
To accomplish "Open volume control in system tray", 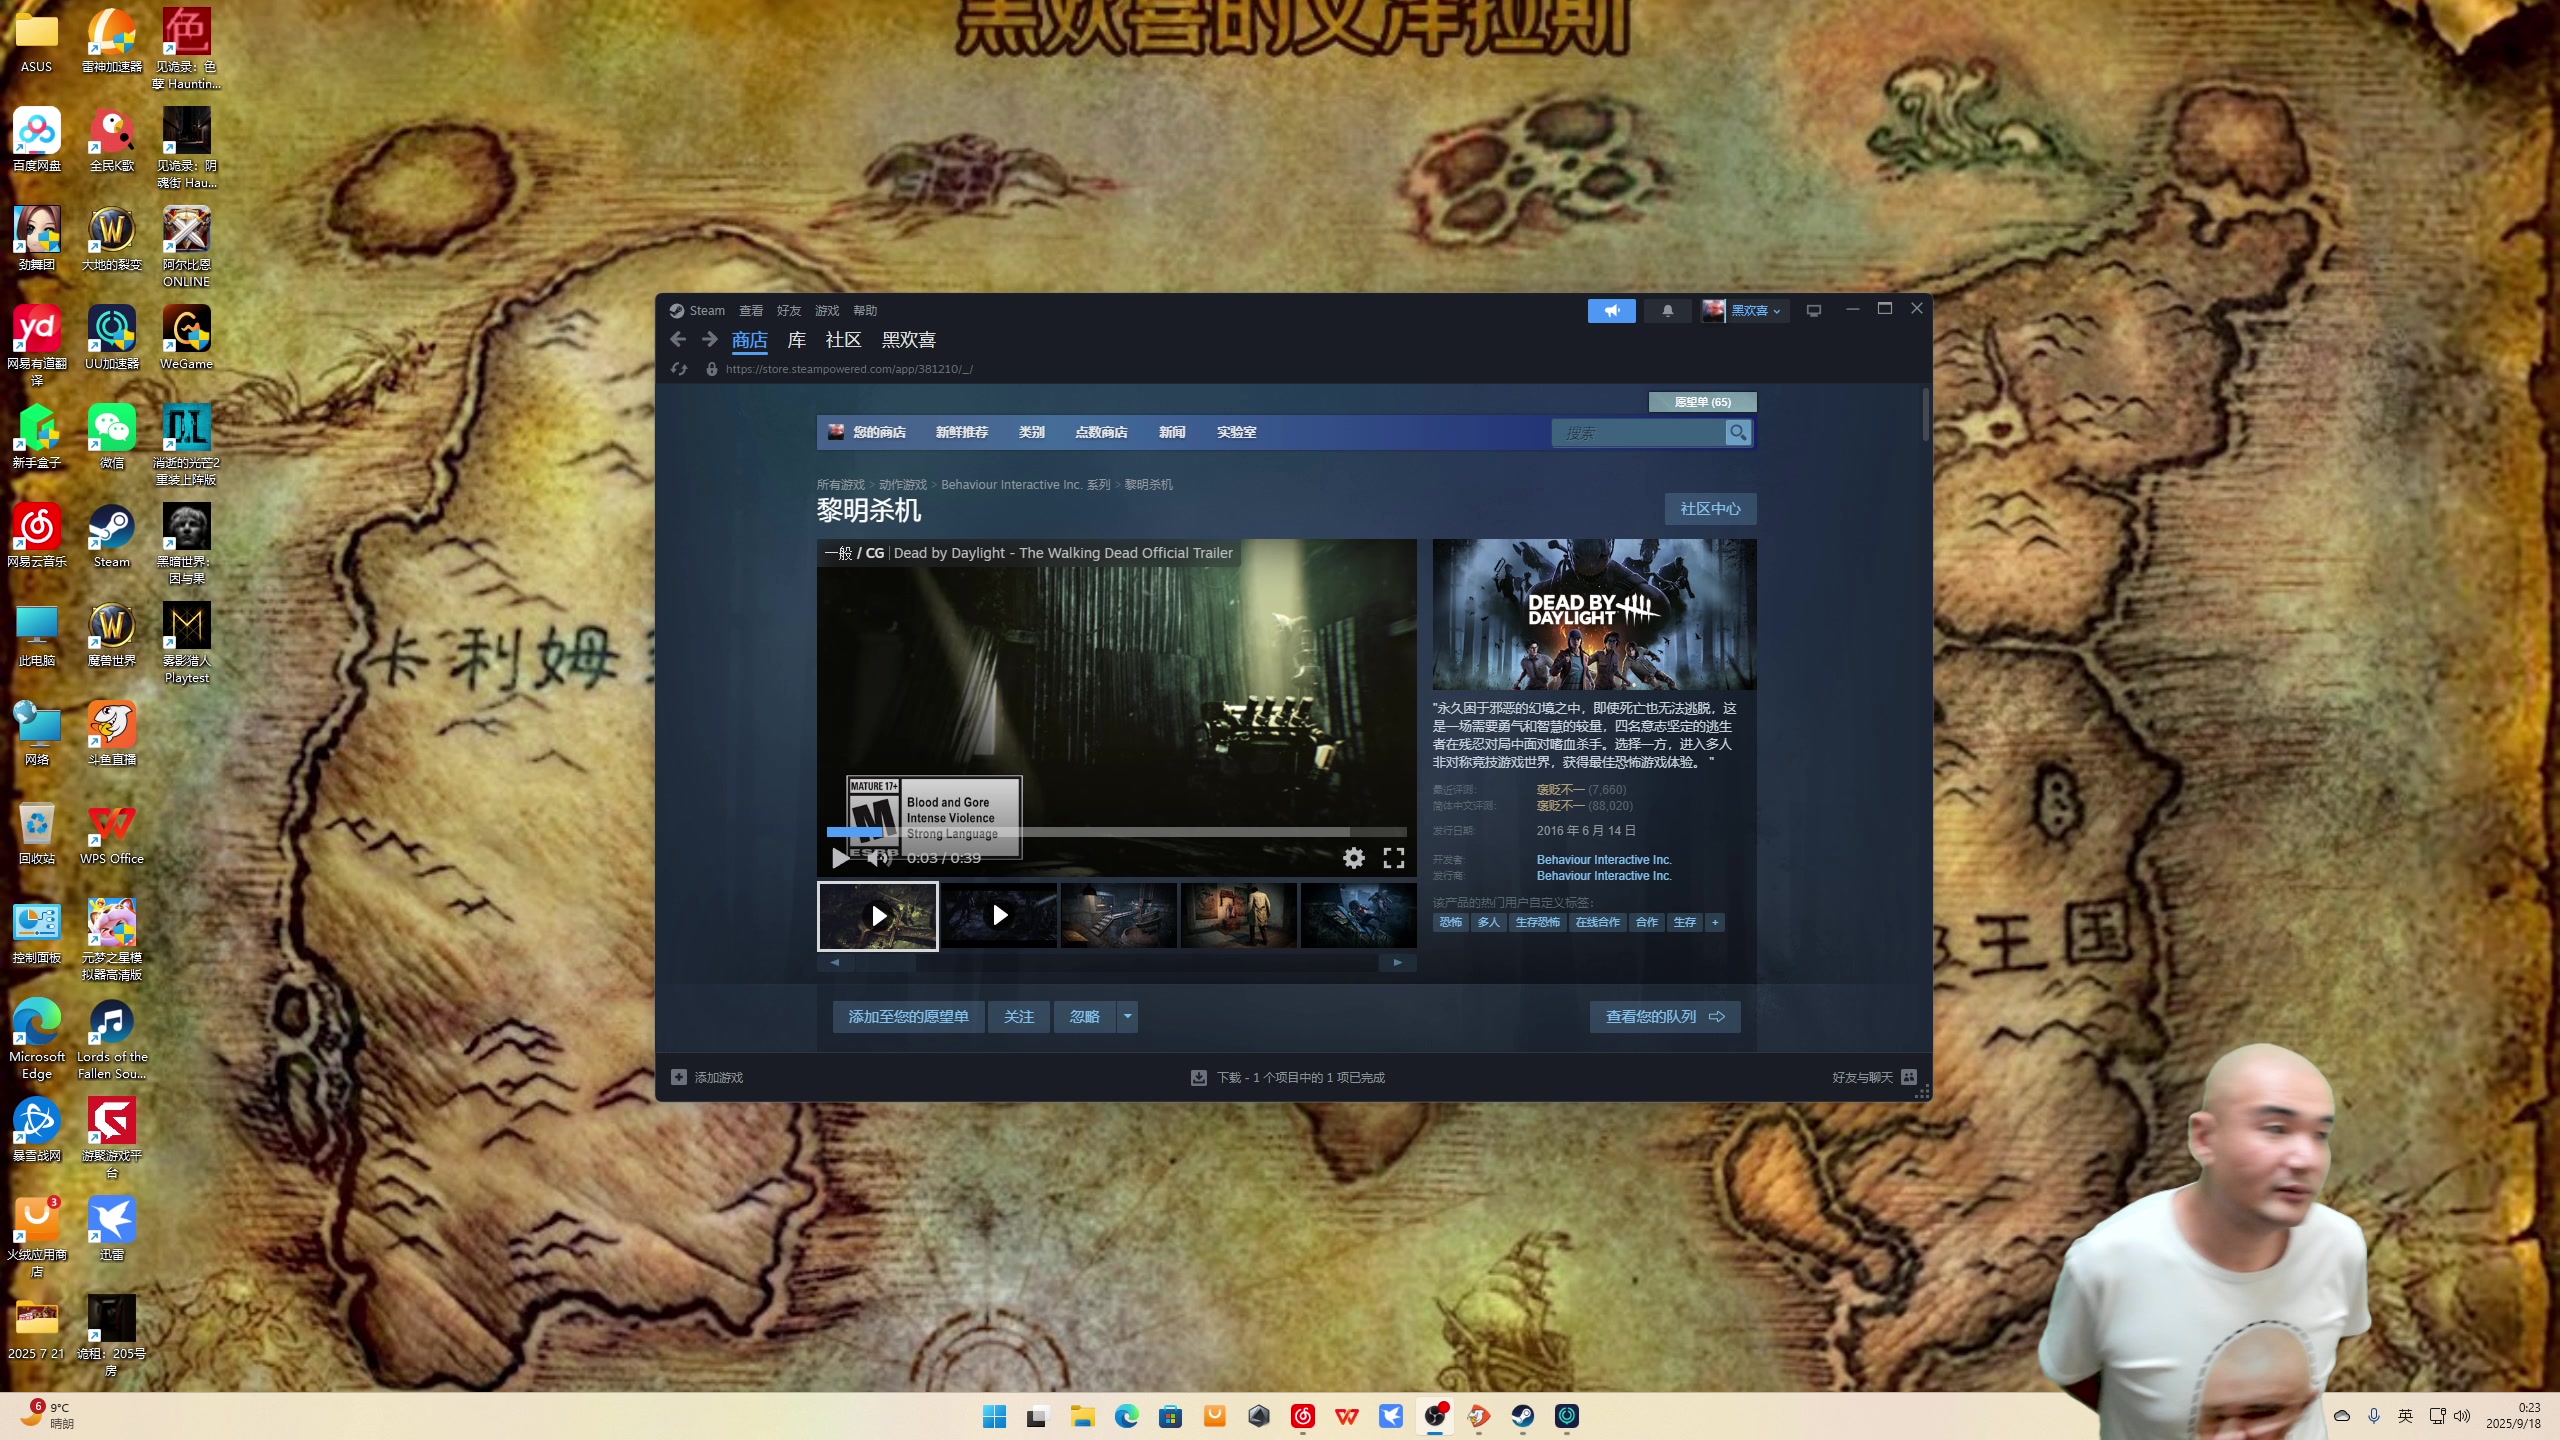I will pyautogui.click(x=2462, y=1416).
